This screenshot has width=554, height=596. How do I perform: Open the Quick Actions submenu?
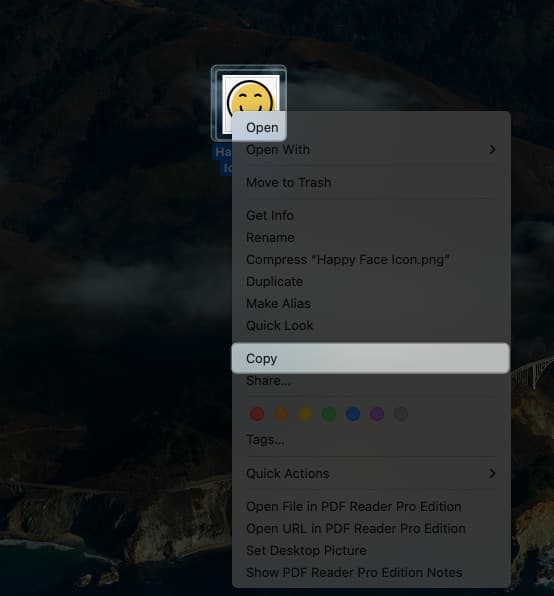[x=370, y=474]
